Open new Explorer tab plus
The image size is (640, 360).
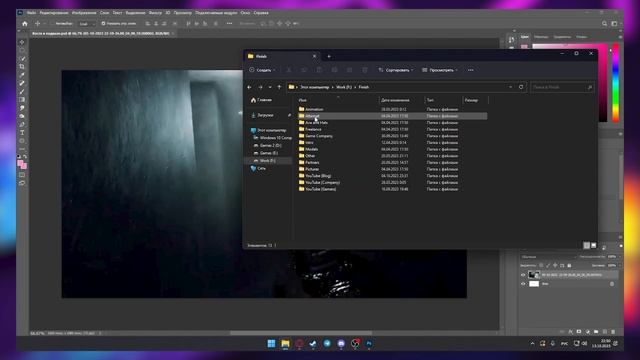click(x=329, y=56)
